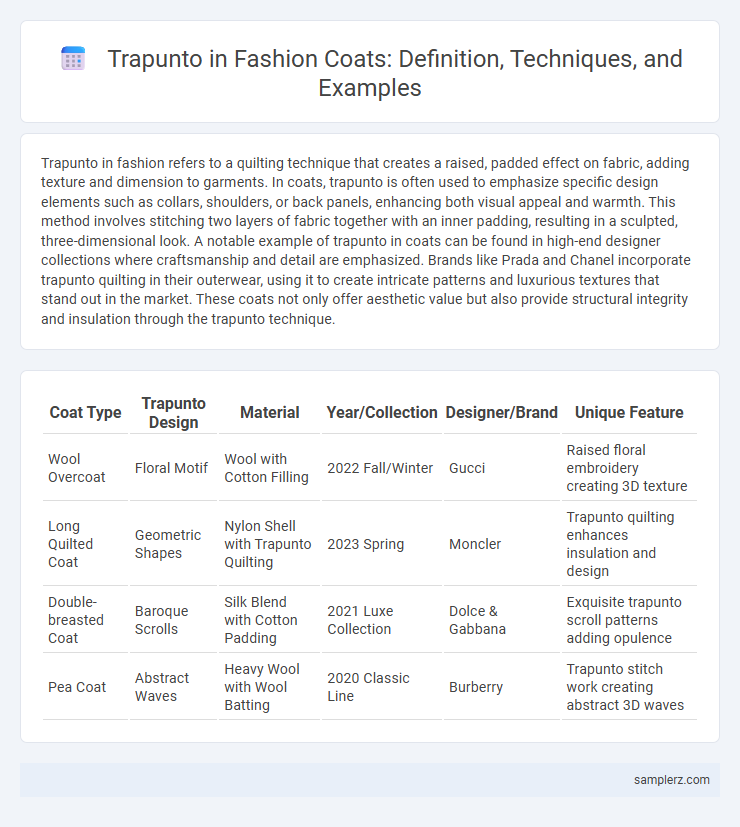Click the quilting enhances insulation feature cell
The image size is (740, 827).
(x=629, y=544)
